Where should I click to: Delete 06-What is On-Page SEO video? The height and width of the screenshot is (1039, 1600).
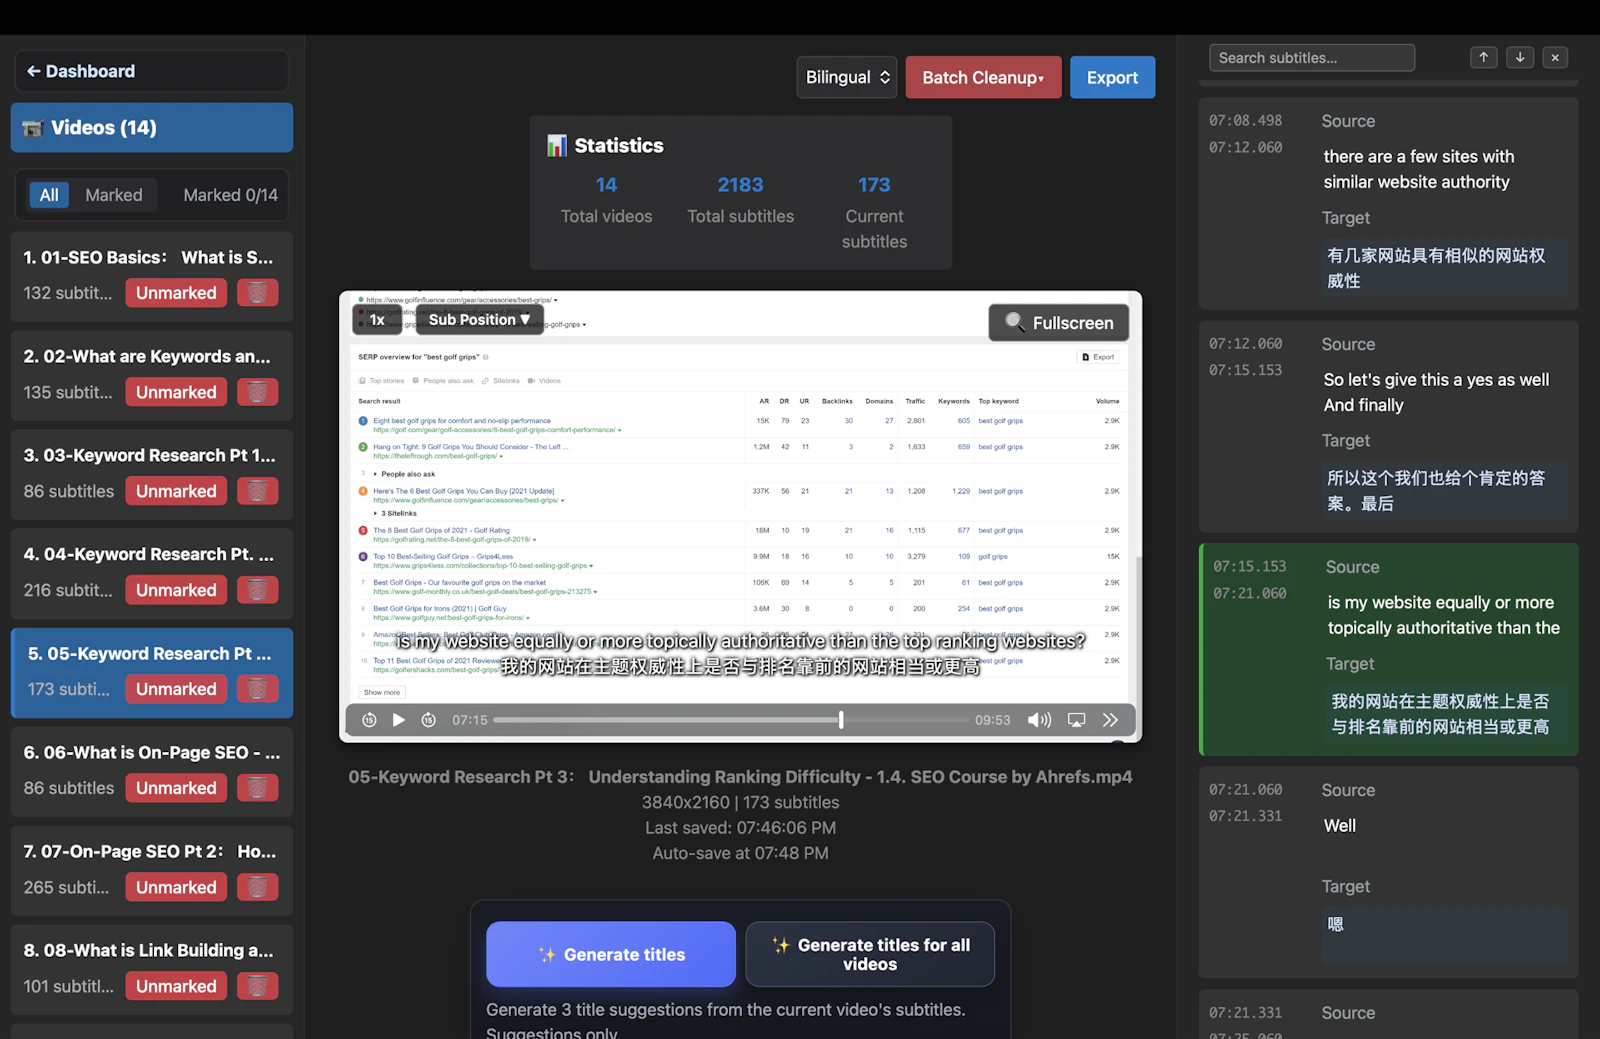[257, 788]
